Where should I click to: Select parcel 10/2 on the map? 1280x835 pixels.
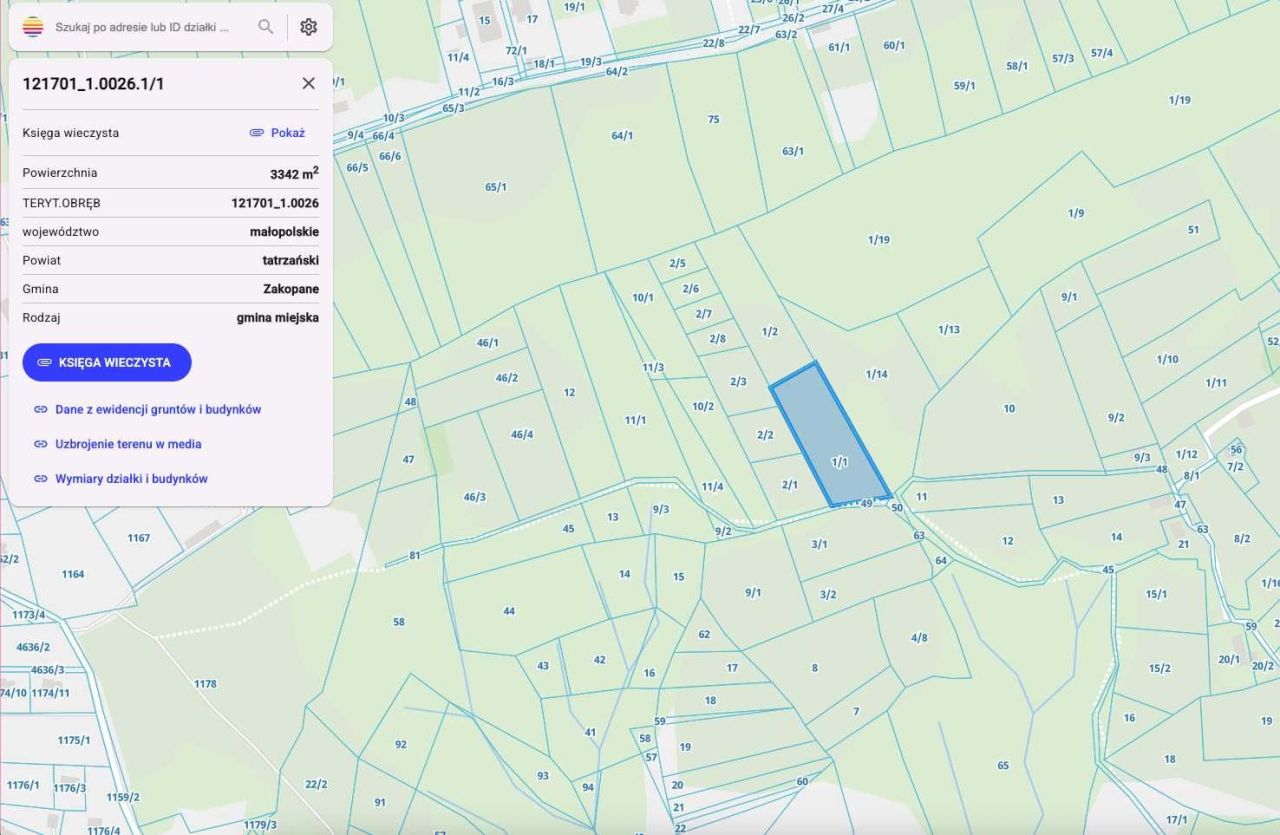704,406
